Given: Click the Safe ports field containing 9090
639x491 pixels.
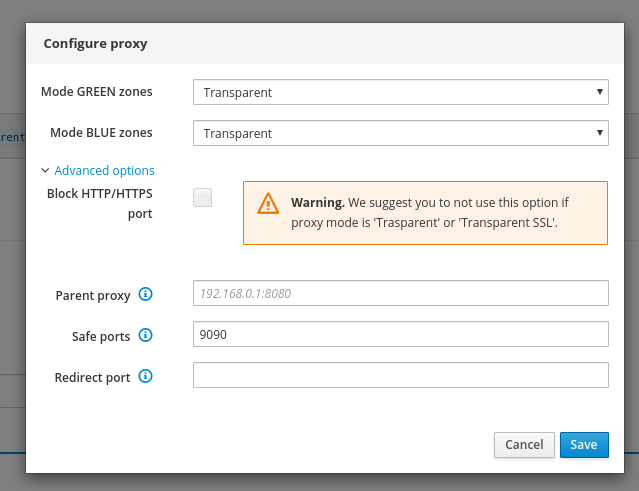Looking at the screenshot, I should [x=401, y=334].
